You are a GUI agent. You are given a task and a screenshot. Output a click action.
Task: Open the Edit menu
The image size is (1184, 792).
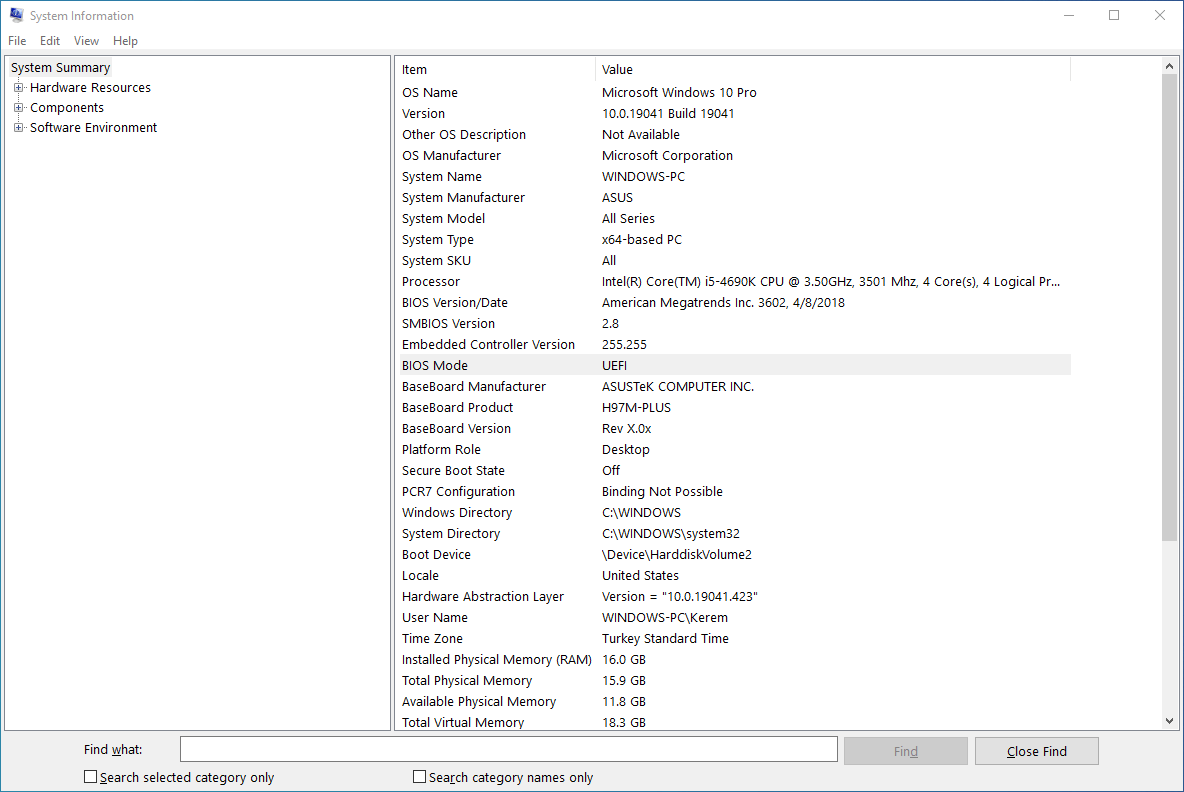[x=50, y=41]
